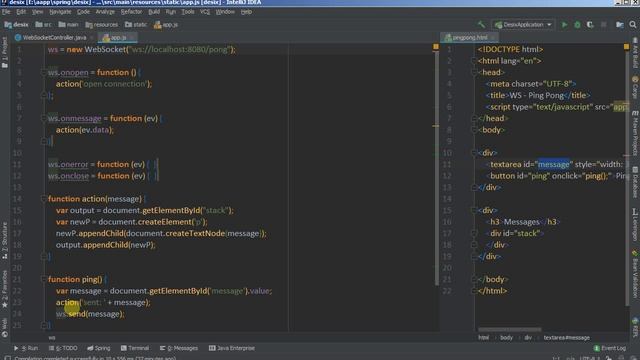Click the desix project breadcrumb
Image resolution: width=640 pixels, height=360 pixels.
coord(16,25)
